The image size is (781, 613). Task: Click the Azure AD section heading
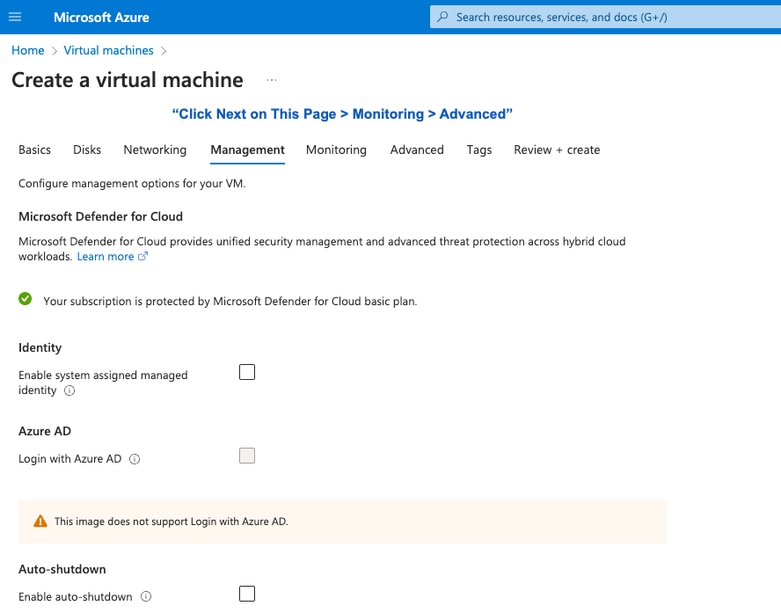(45, 431)
